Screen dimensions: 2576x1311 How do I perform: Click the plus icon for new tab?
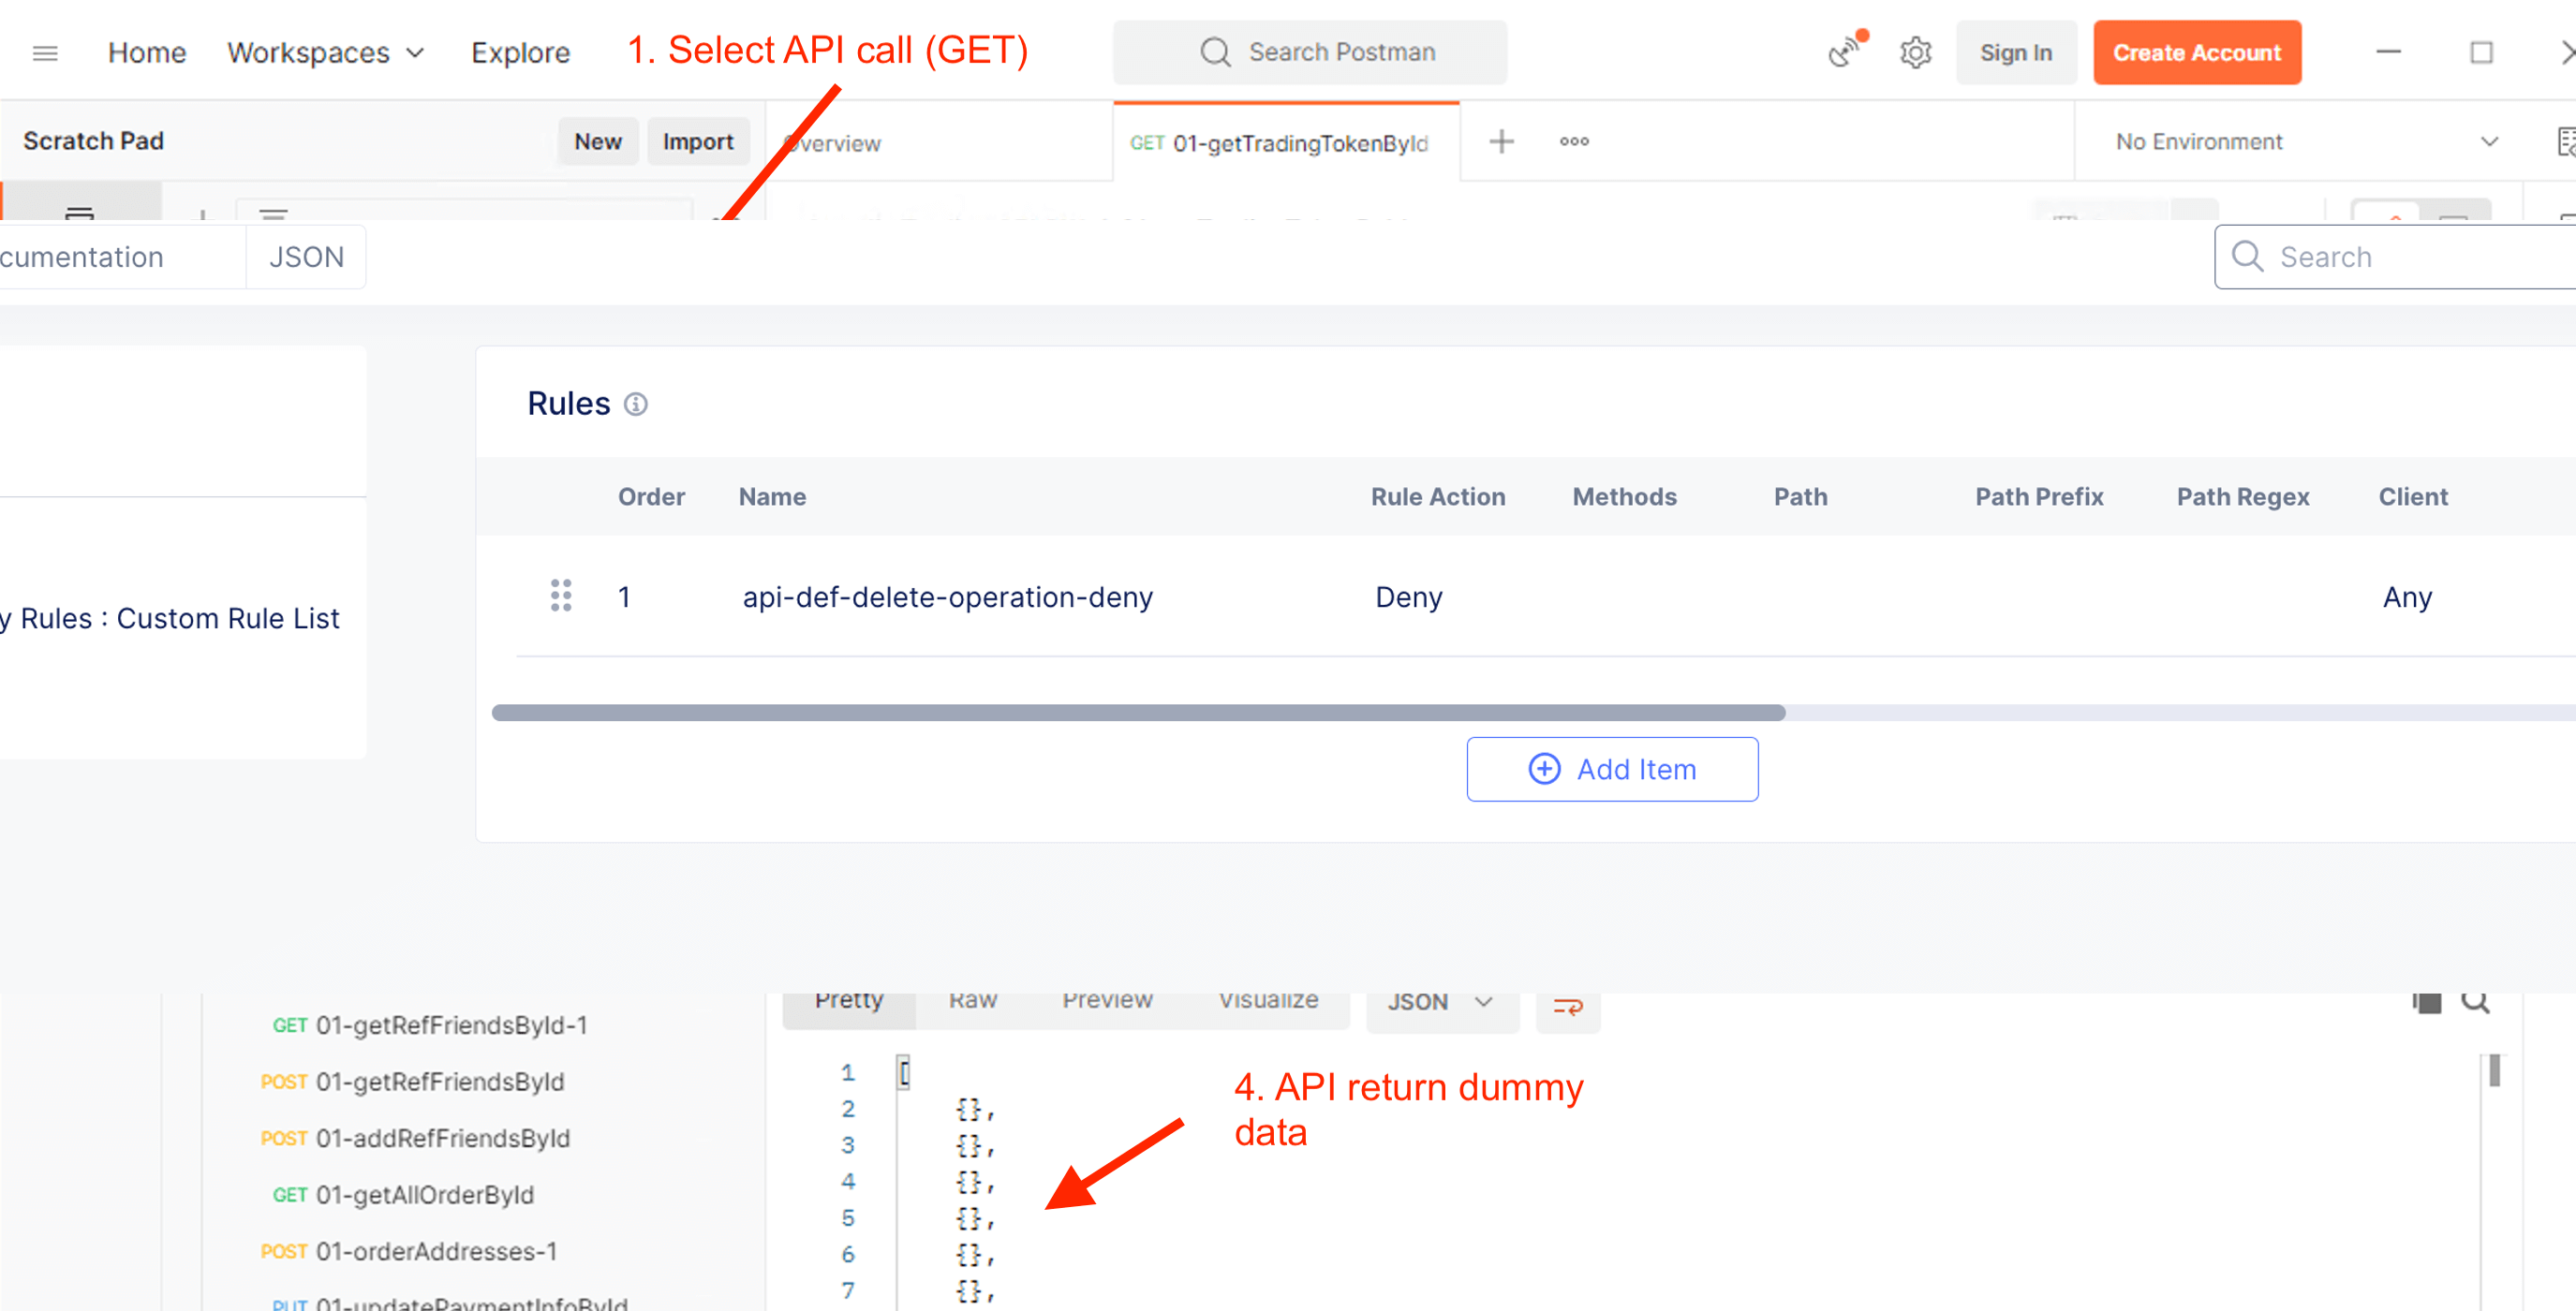tap(1500, 142)
